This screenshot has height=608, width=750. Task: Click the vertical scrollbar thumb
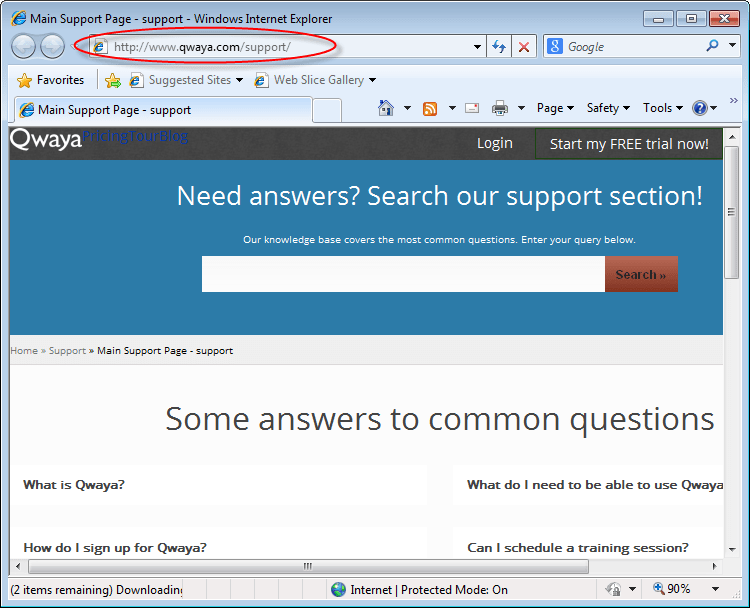click(x=731, y=211)
